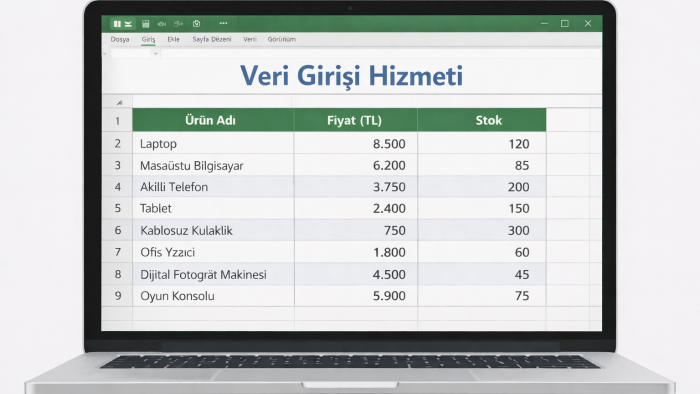Select the stock cell 120
Image resolution: width=700 pixels, height=394 pixels.
click(482, 143)
